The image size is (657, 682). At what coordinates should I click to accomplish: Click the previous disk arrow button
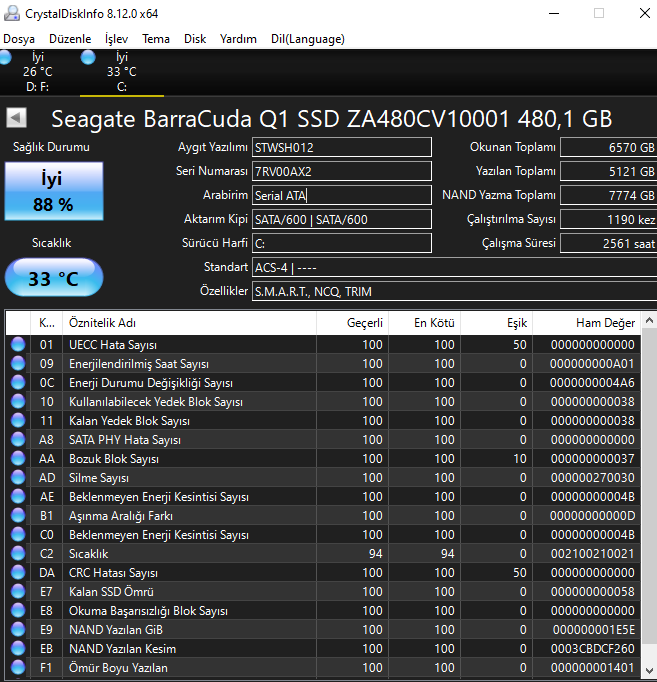(x=17, y=117)
